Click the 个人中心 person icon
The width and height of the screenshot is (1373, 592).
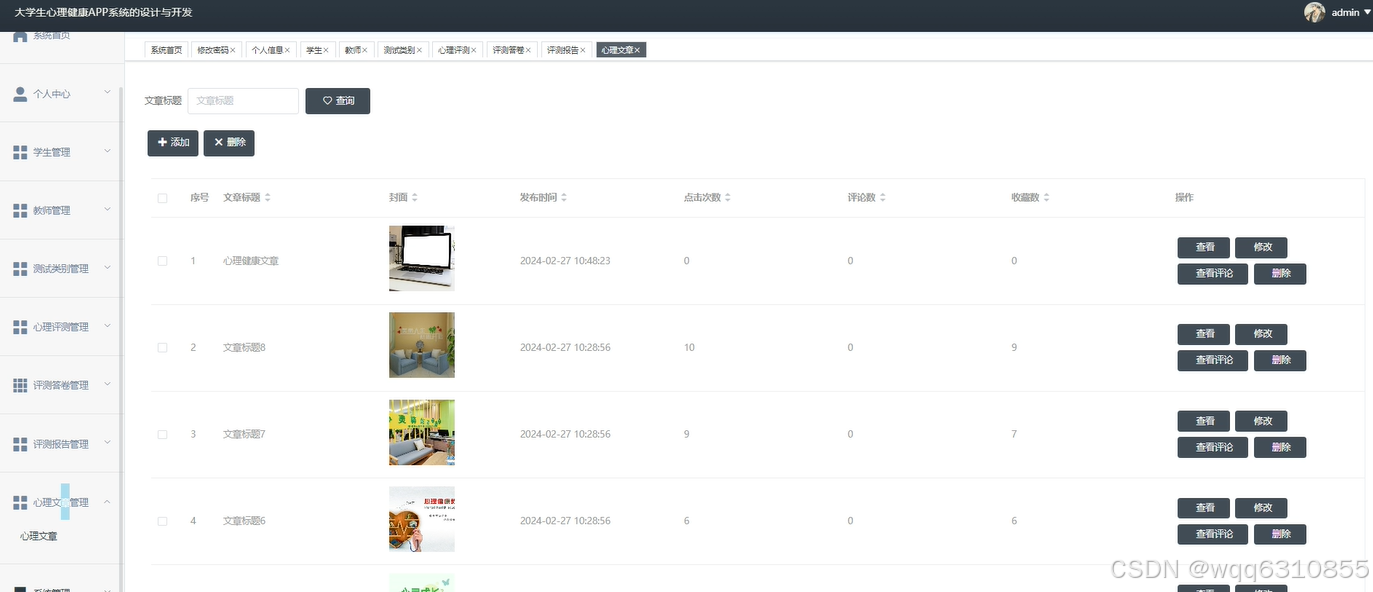[x=20, y=94]
